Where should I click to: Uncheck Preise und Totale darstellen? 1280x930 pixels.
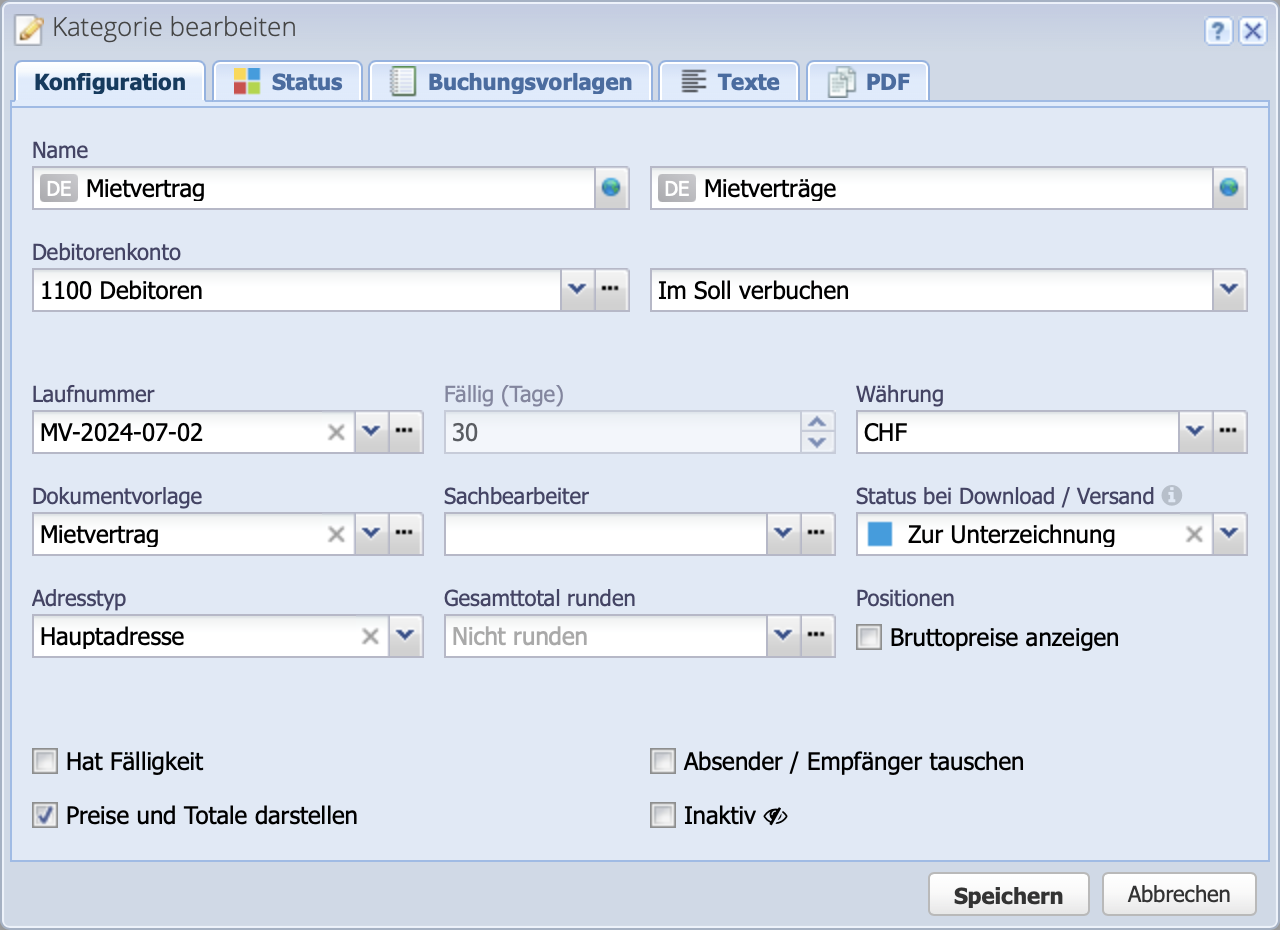pos(44,815)
